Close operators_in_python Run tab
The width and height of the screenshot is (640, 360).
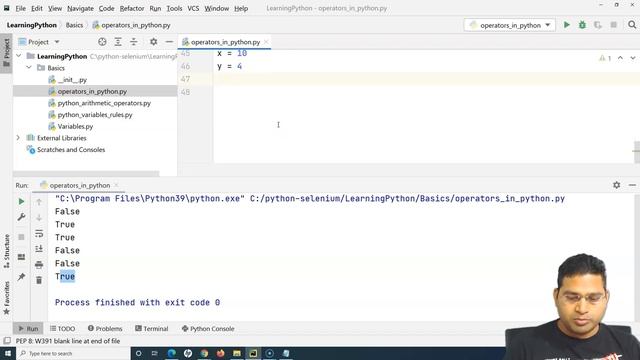(x=116, y=185)
